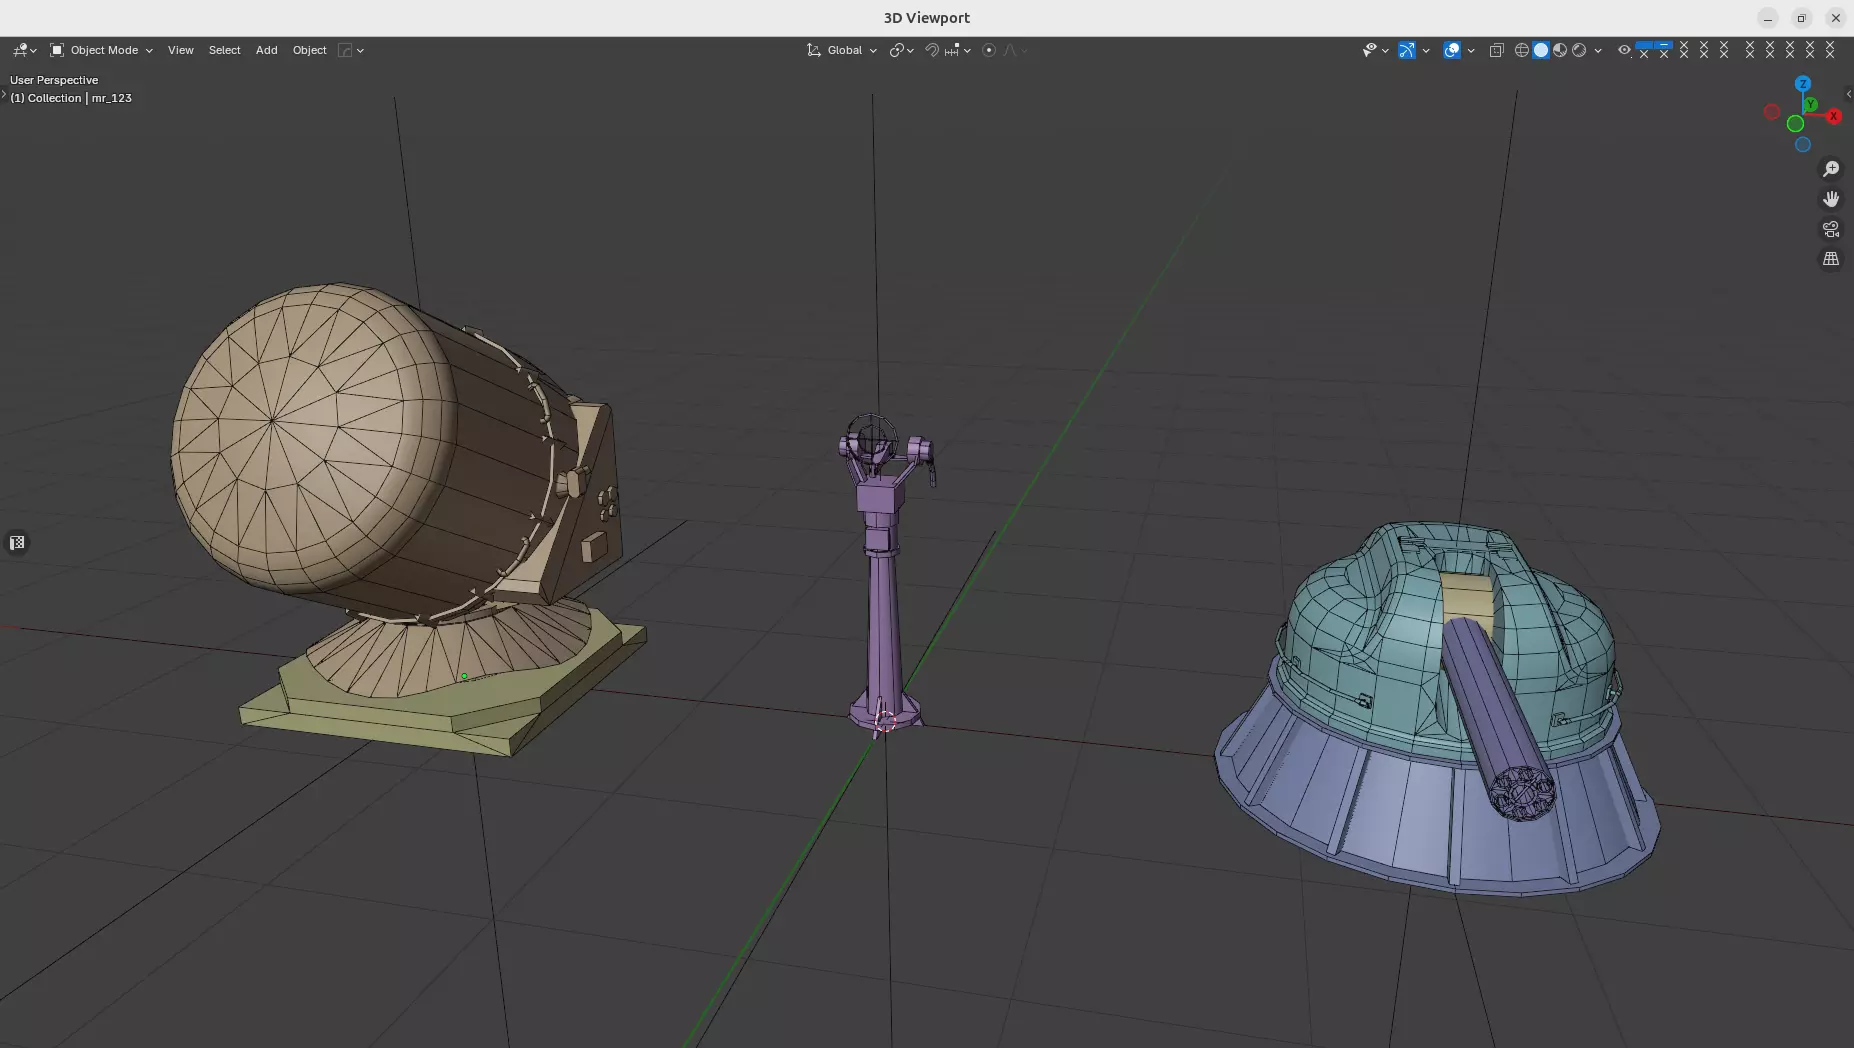
Task: Expand the sidebar using the right edge arrow
Action: (x=1849, y=94)
